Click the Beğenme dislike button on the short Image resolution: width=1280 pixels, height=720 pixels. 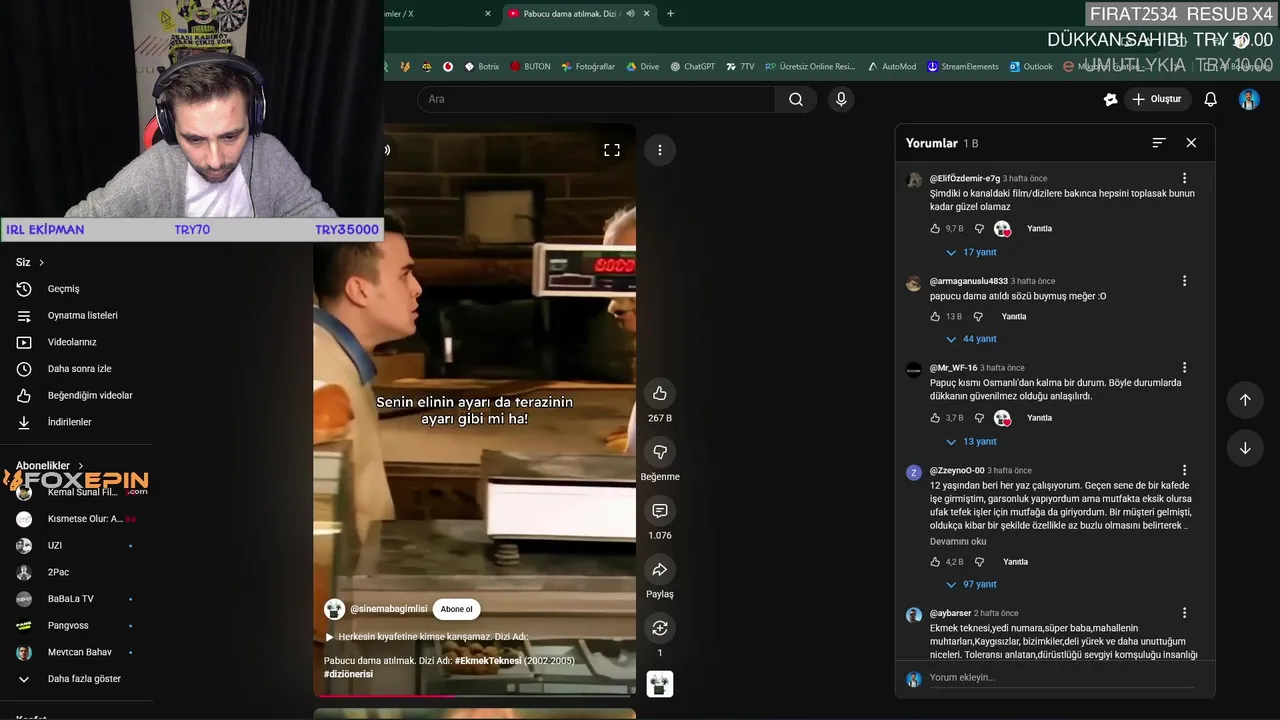pos(660,452)
